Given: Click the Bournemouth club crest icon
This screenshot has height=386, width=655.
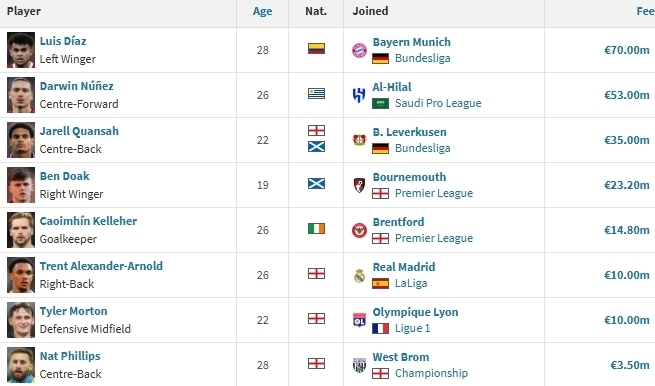Looking at the screenshot, I should tap(359, 185).
